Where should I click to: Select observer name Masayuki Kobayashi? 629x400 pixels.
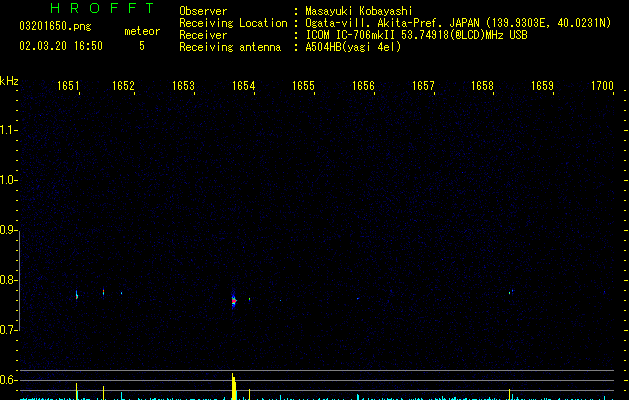tap(359, 11)
